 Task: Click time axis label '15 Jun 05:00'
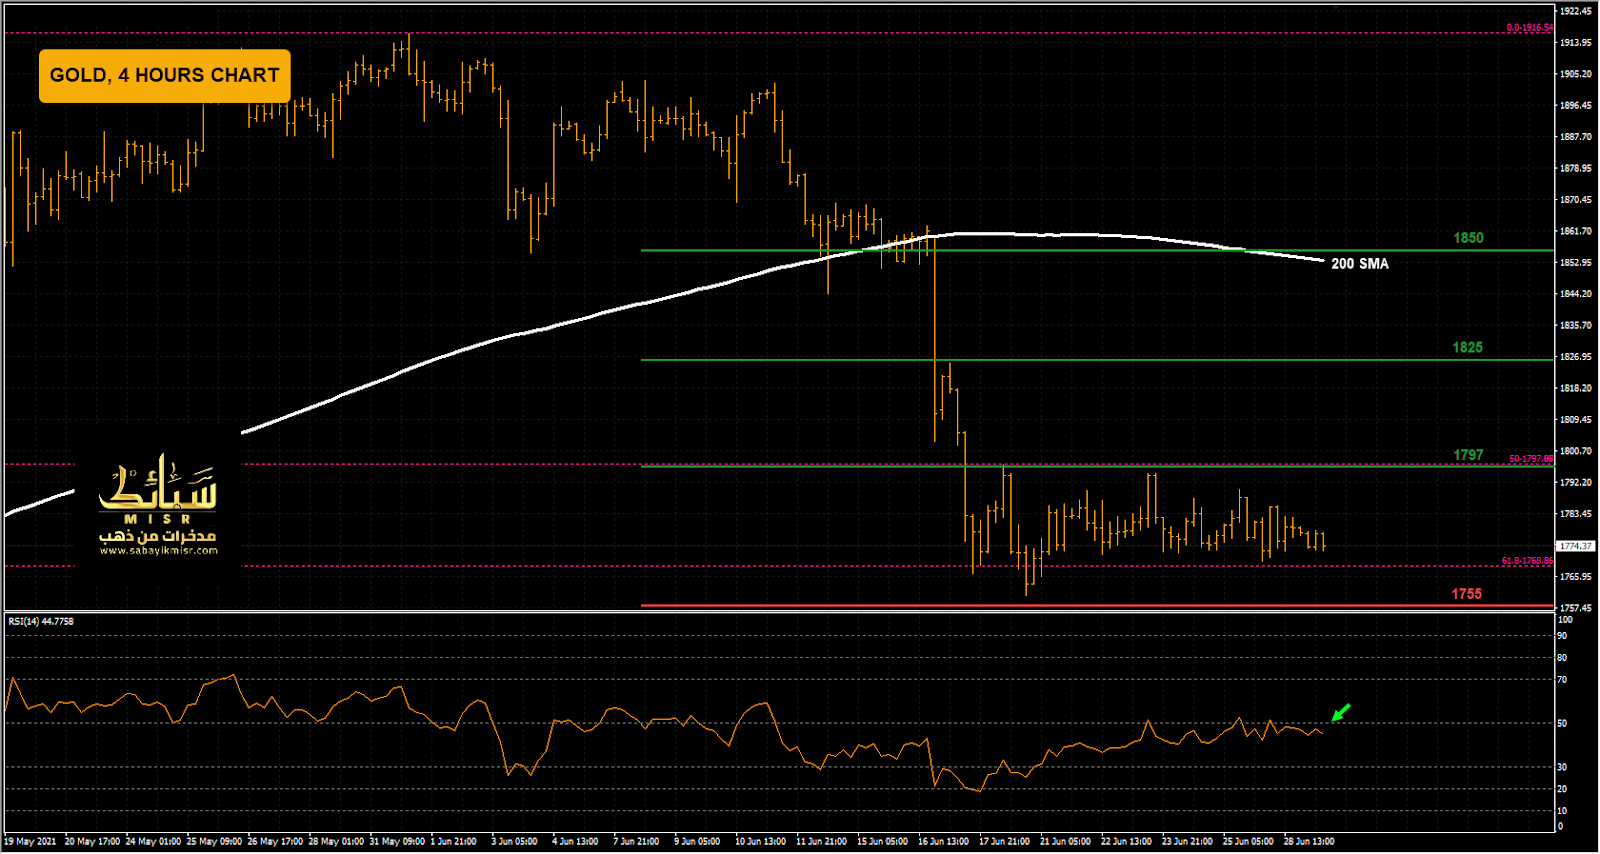click(x=883, y=842)
